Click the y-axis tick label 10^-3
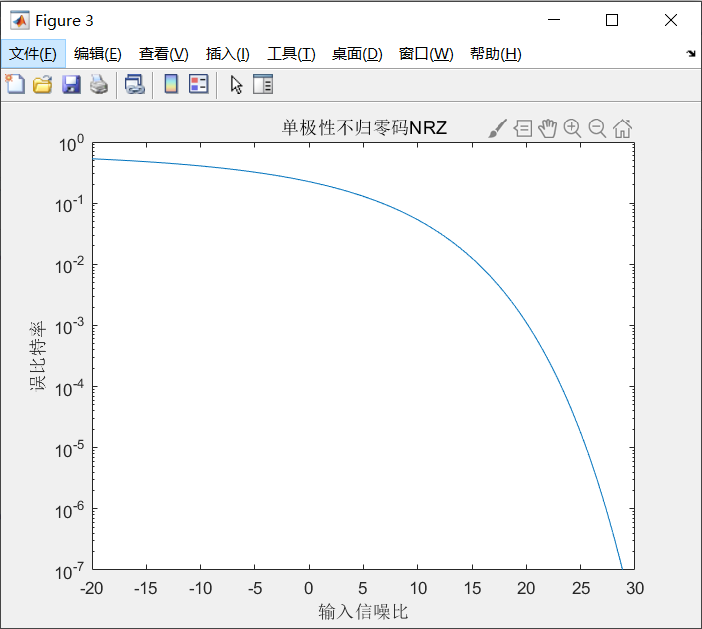Viewport: 702px width, 629px height. [x=69, y=327]
